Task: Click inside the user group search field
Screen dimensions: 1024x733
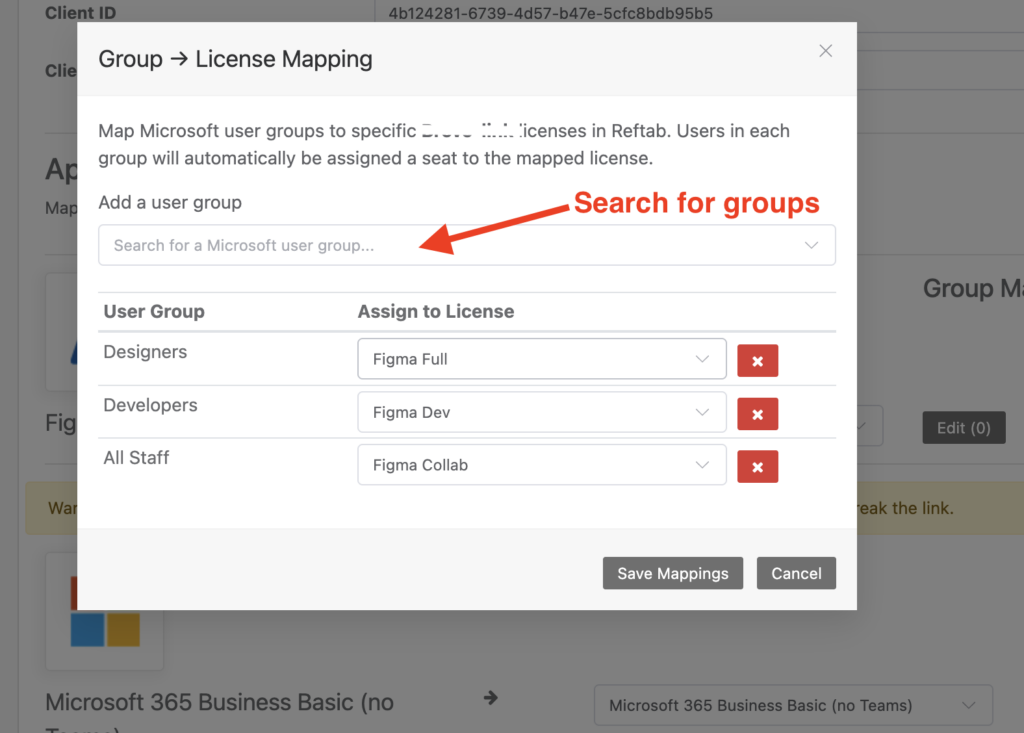Action: (x=300, y=244)
